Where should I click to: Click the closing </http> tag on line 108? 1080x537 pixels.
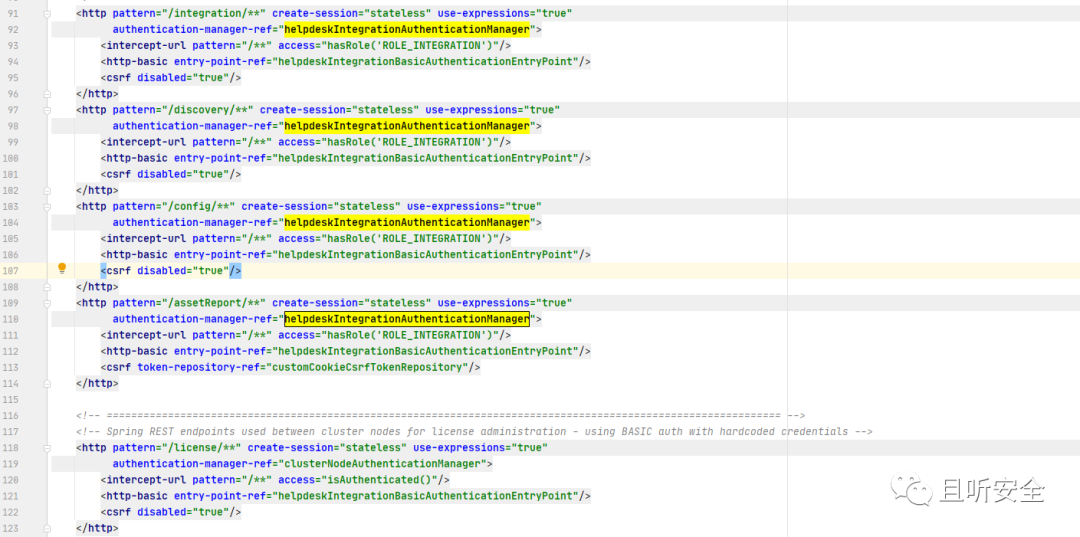[x=97, y=286]
